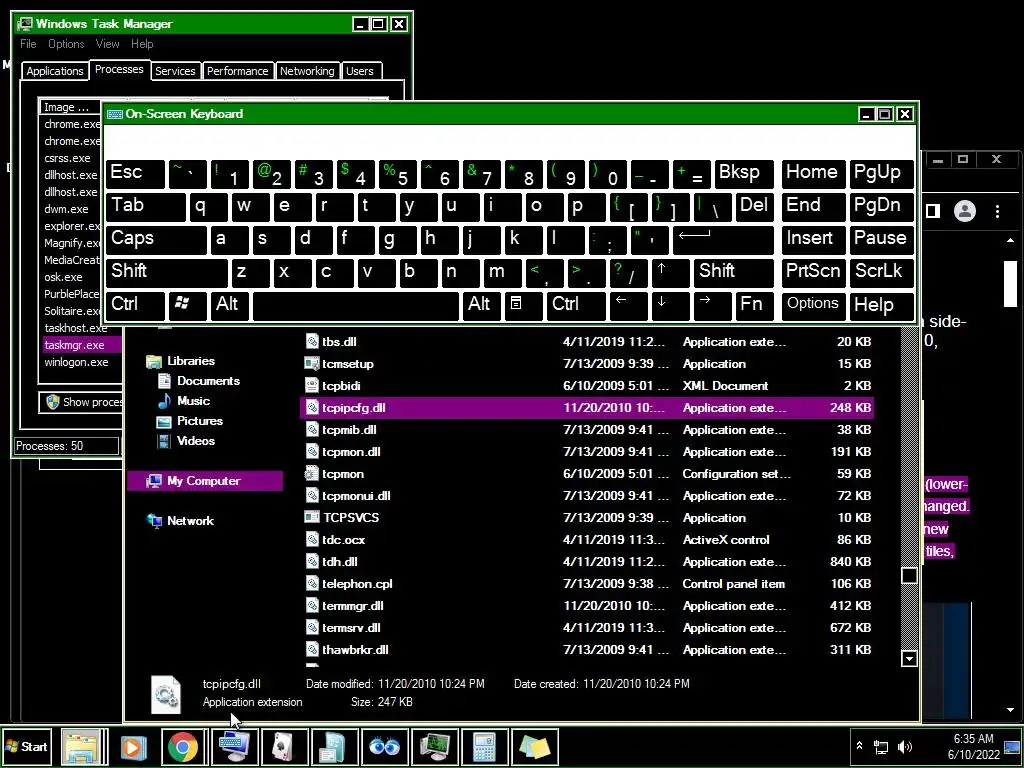The height and width of the screenshot is (768, 1024).
Task: Open View menu in Task Manager
Action: pos(107,44)
